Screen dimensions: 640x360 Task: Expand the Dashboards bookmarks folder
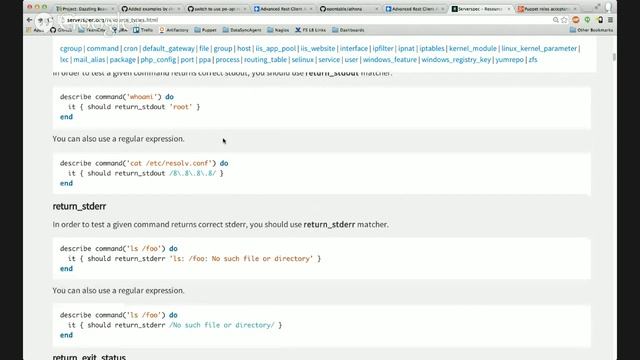tap(348, 30)
